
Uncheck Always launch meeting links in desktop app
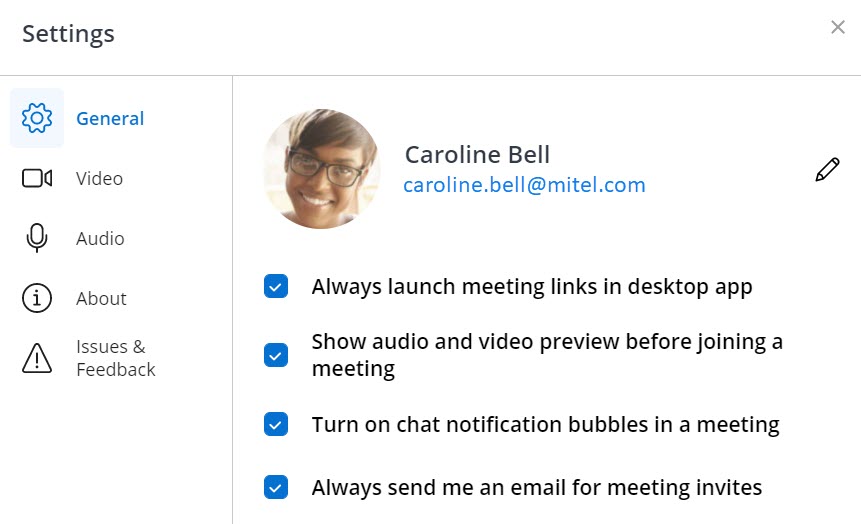point(276,287)
